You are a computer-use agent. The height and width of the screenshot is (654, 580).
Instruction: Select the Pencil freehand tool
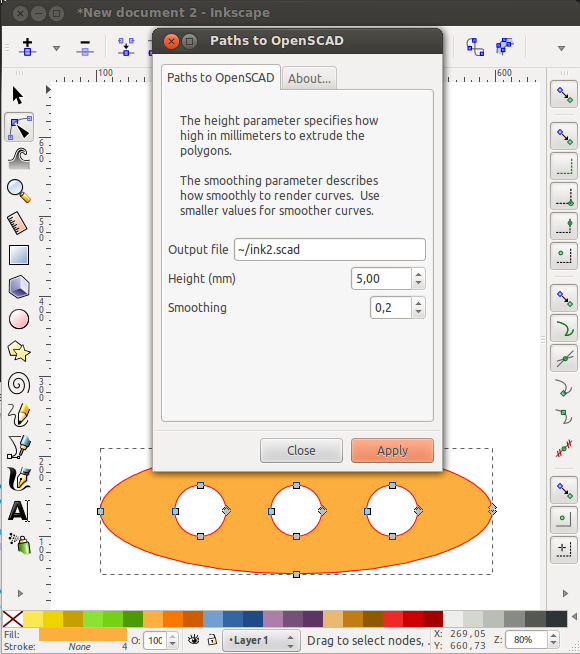pos(19,415)
